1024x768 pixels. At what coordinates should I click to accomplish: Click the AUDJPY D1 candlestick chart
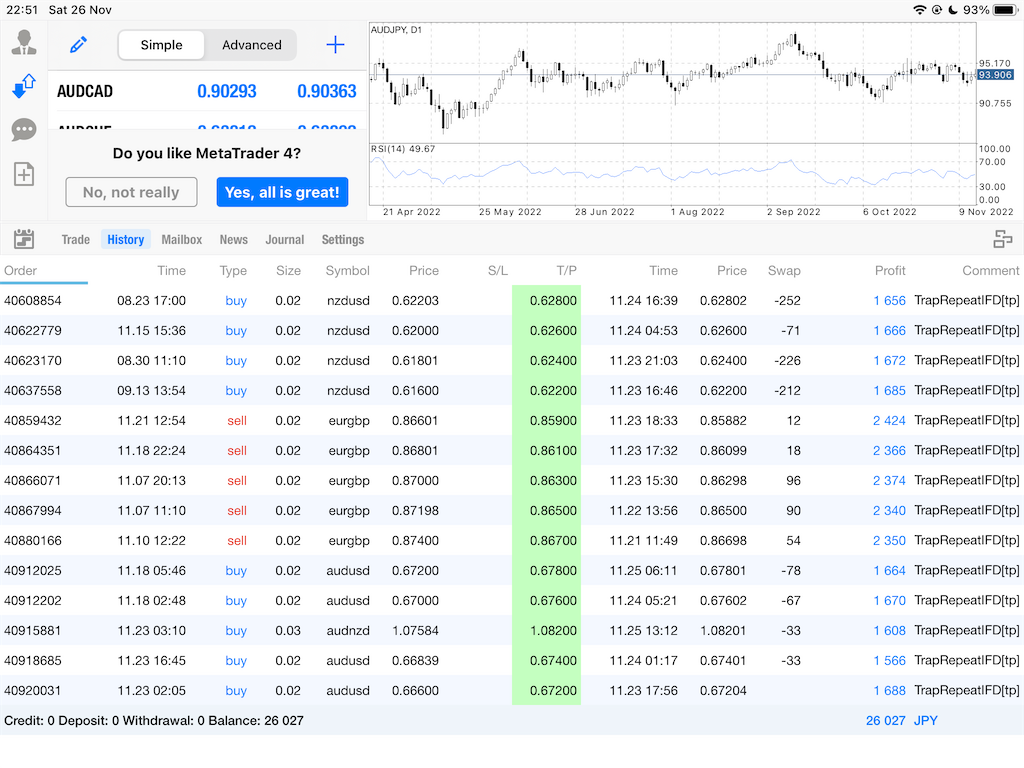coord(673,83)
